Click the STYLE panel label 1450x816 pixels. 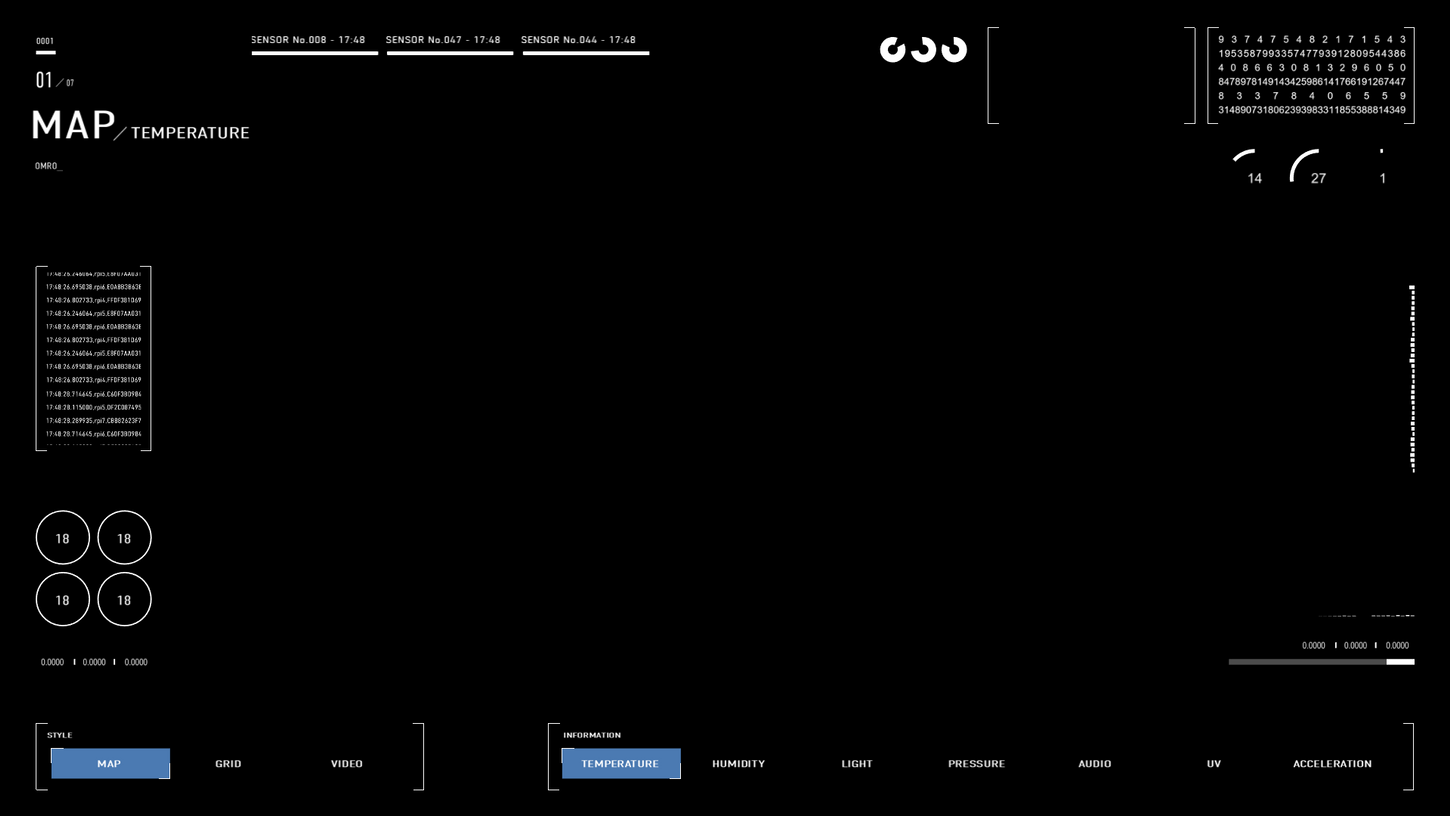pyautogui.click(x=60, y=735)
